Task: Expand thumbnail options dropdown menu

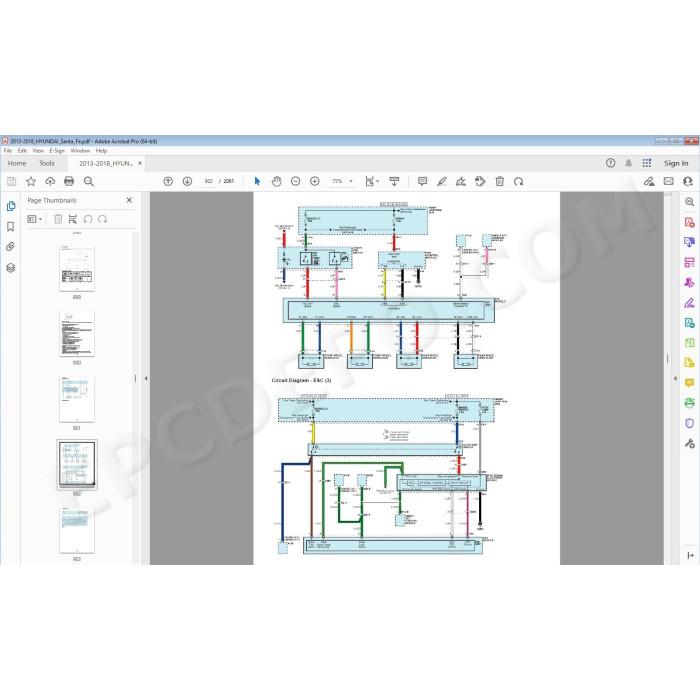Action: [x=34, y=219]
